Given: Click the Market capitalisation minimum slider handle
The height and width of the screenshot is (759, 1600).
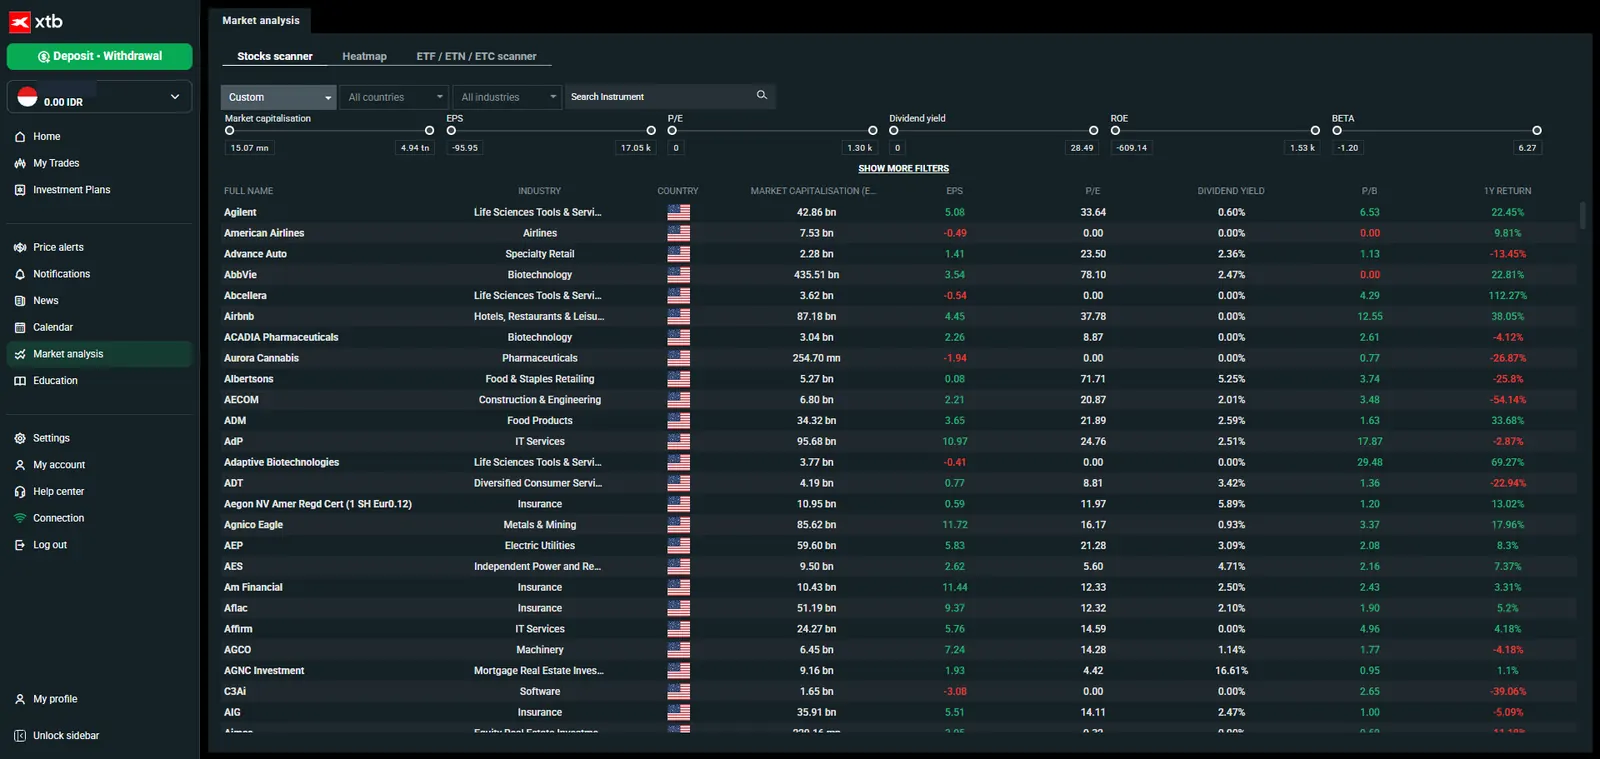Looking at the screenshot, I should point(230,131).
